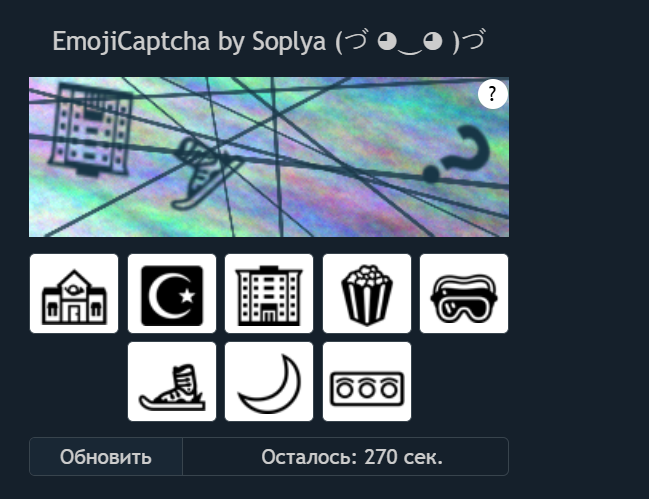The image size is (649, 499).
Task: Click the word 'by' in the title
Action: pos(231,42)
